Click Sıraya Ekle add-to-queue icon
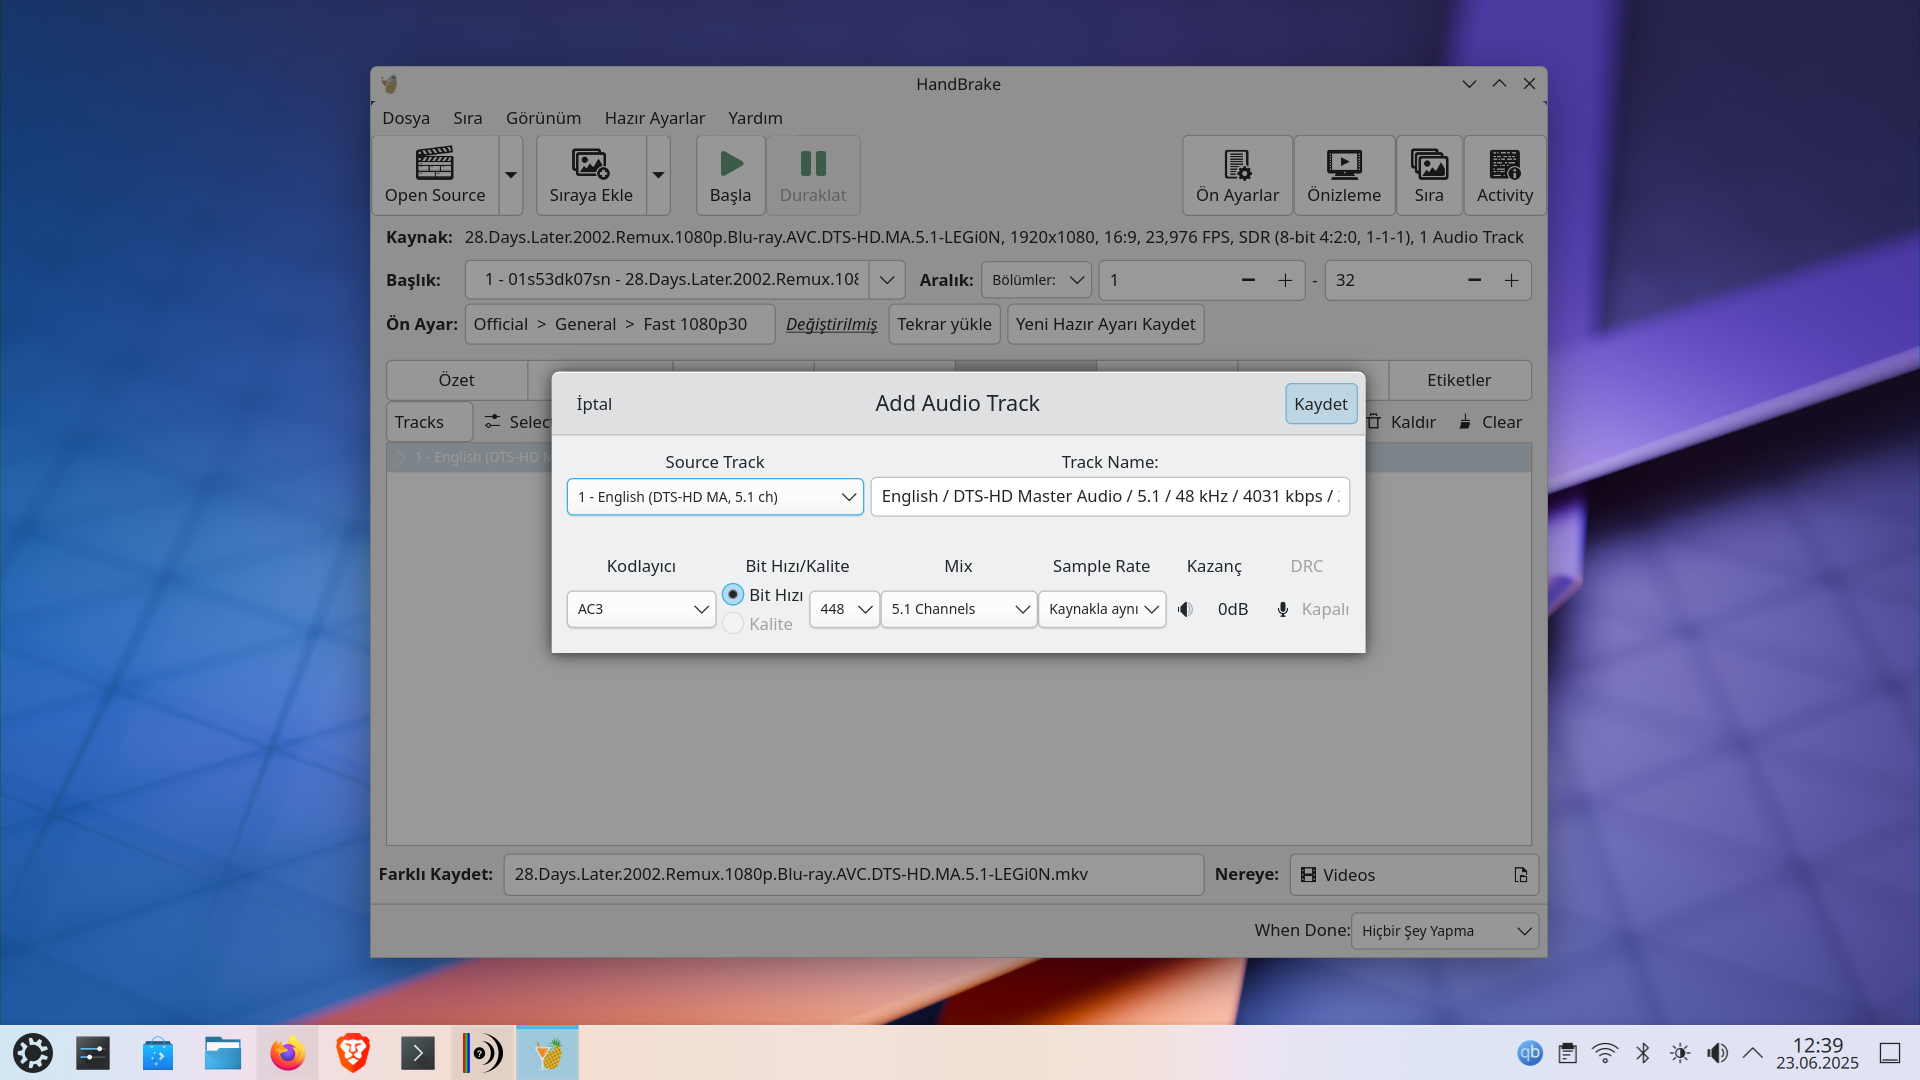 (590, 163)
